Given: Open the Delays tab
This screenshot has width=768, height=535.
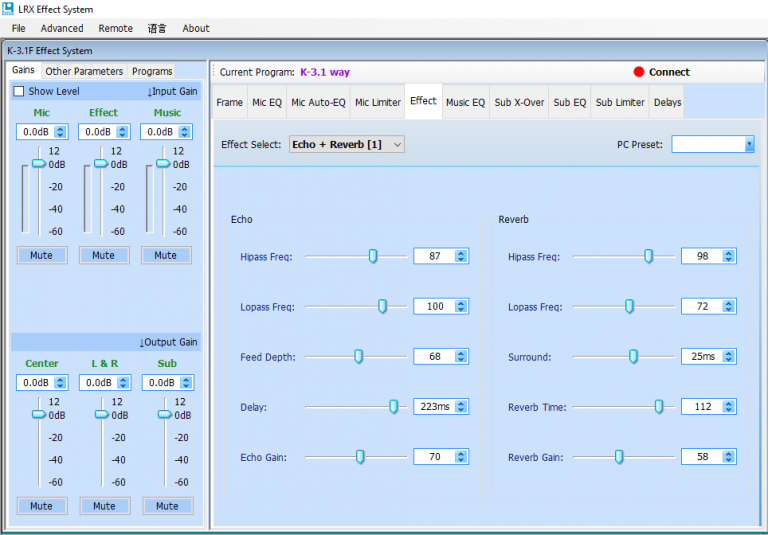Looking at the screenshot, I should (667, 102).
